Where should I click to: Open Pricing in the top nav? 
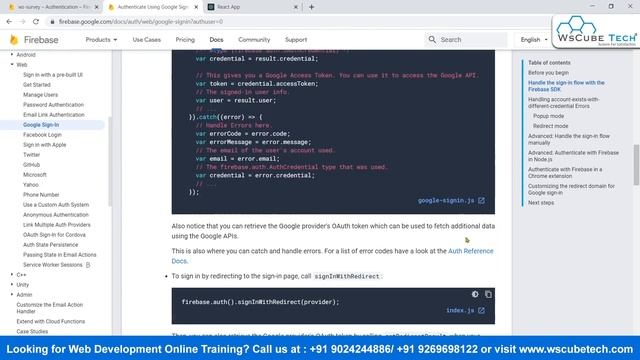pyautogui.click(x=185, y=40)
